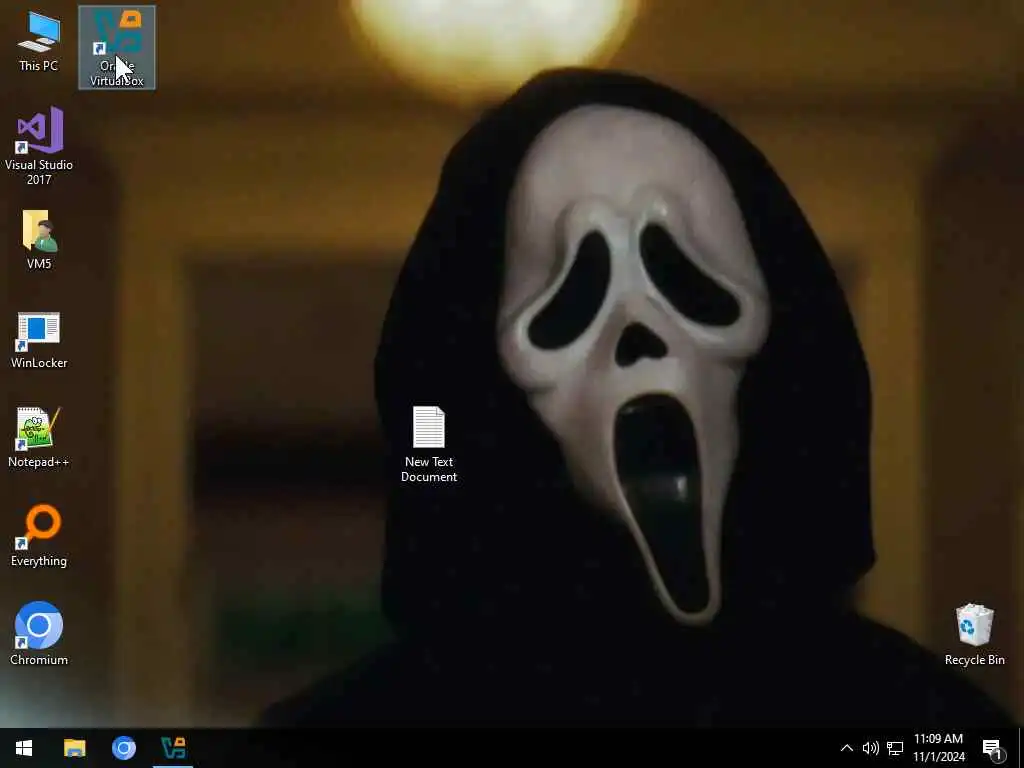Select the This PC desktop icon
Viewport: 1024px width, 768px height.
click(39, 41)
